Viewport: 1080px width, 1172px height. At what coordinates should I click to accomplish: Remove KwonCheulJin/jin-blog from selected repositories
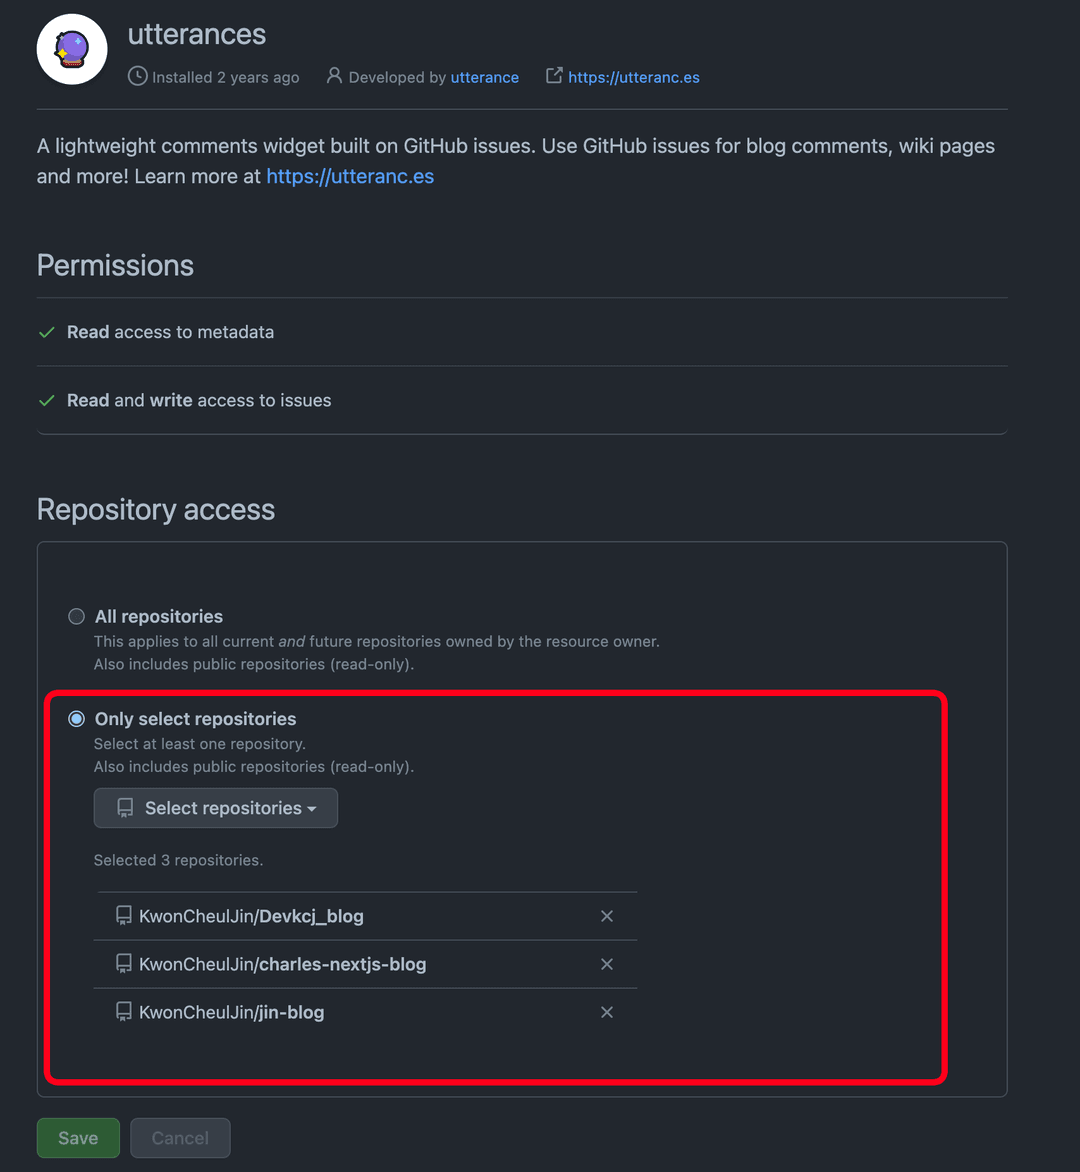(607, 1011)
